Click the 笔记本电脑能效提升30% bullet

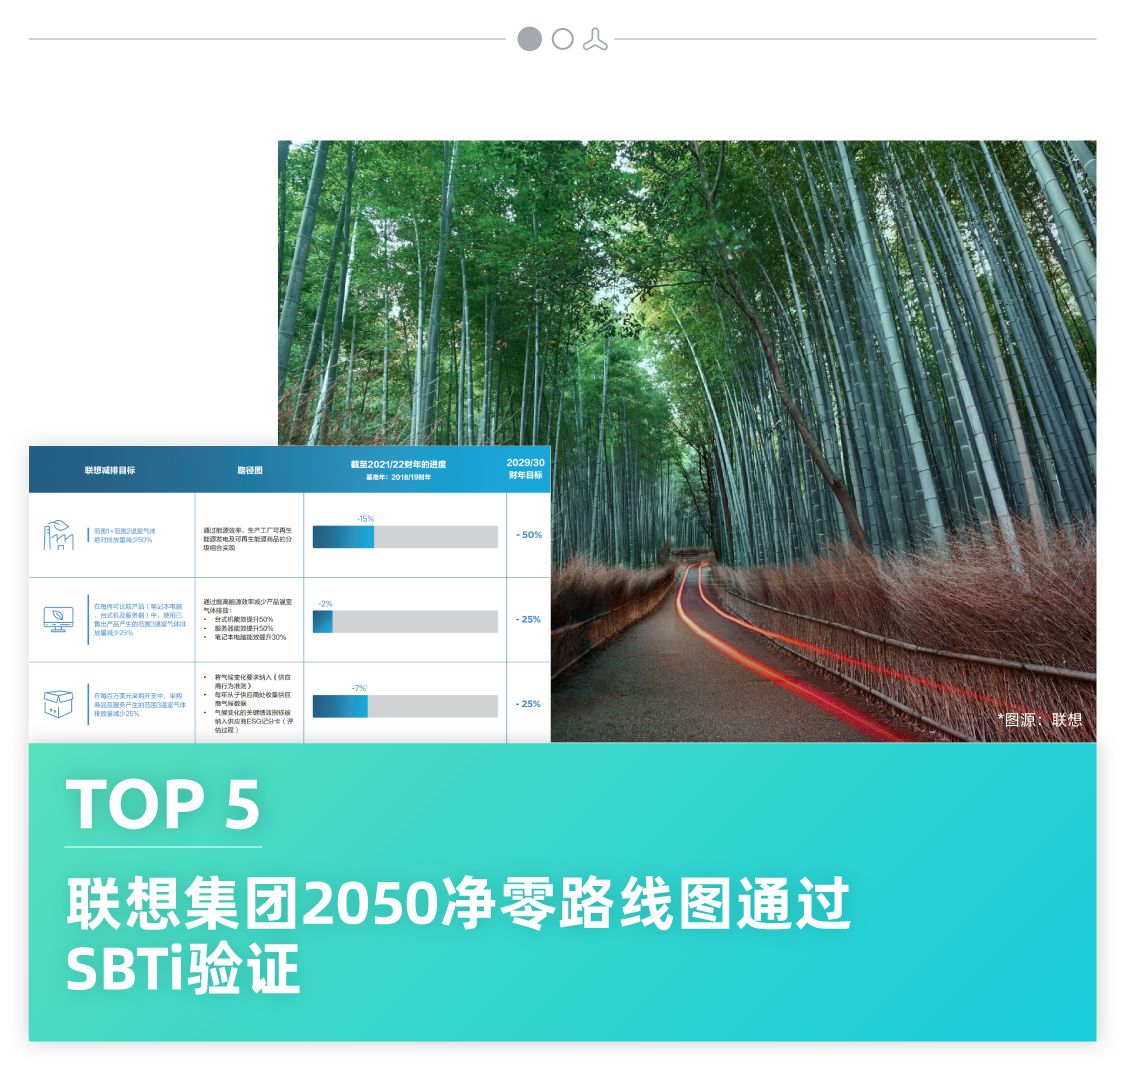250,637
